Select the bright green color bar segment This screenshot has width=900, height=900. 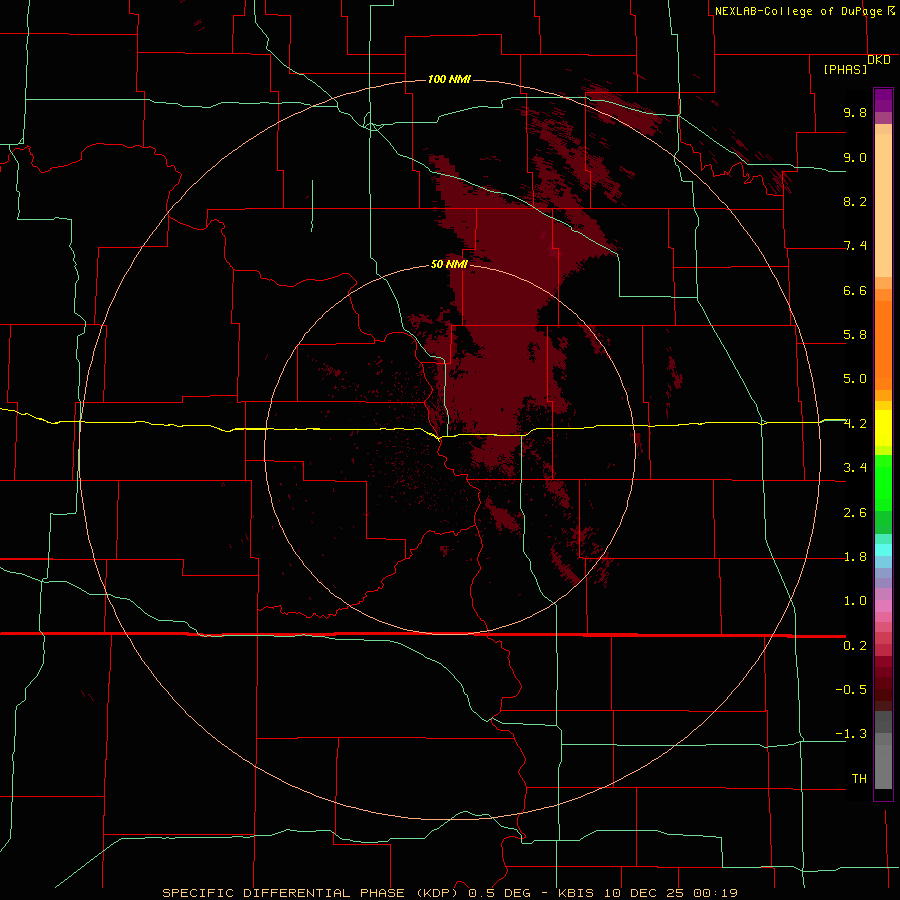pyautogui.click(x=883, y=482)
